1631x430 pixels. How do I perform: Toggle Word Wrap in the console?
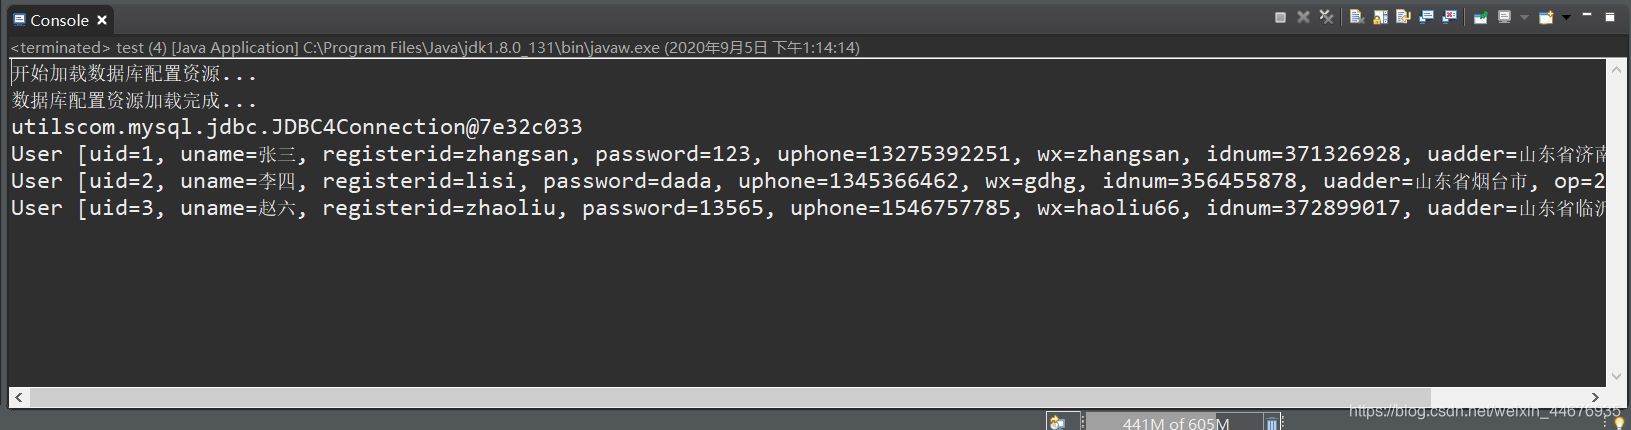pyautogui.click(x=1403, y=17)
